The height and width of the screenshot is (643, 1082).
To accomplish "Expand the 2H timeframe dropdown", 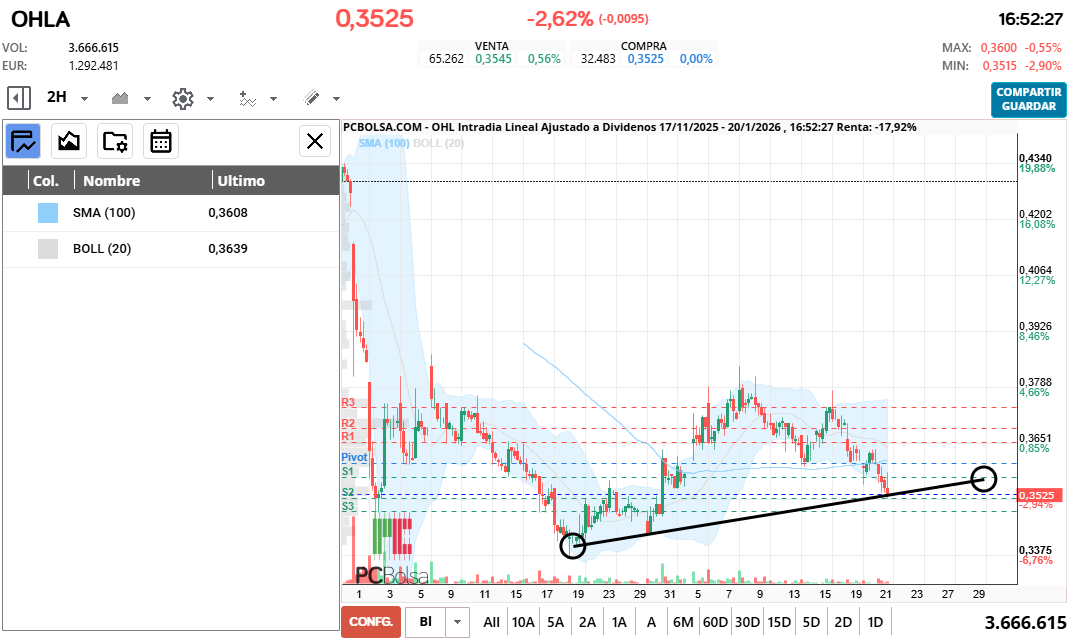I will [85, 99].
